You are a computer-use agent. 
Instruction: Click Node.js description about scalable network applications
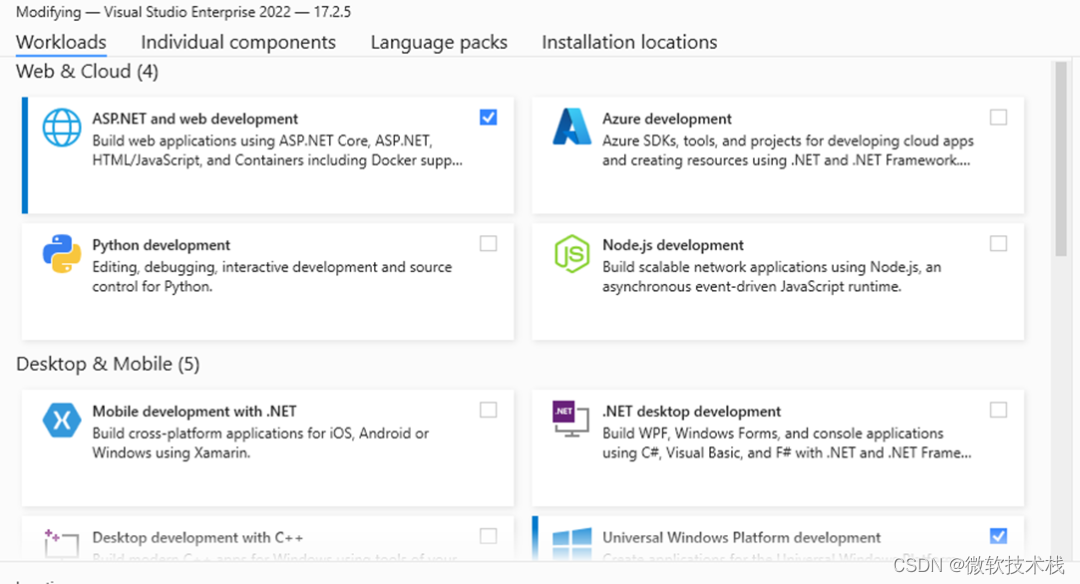771,277
